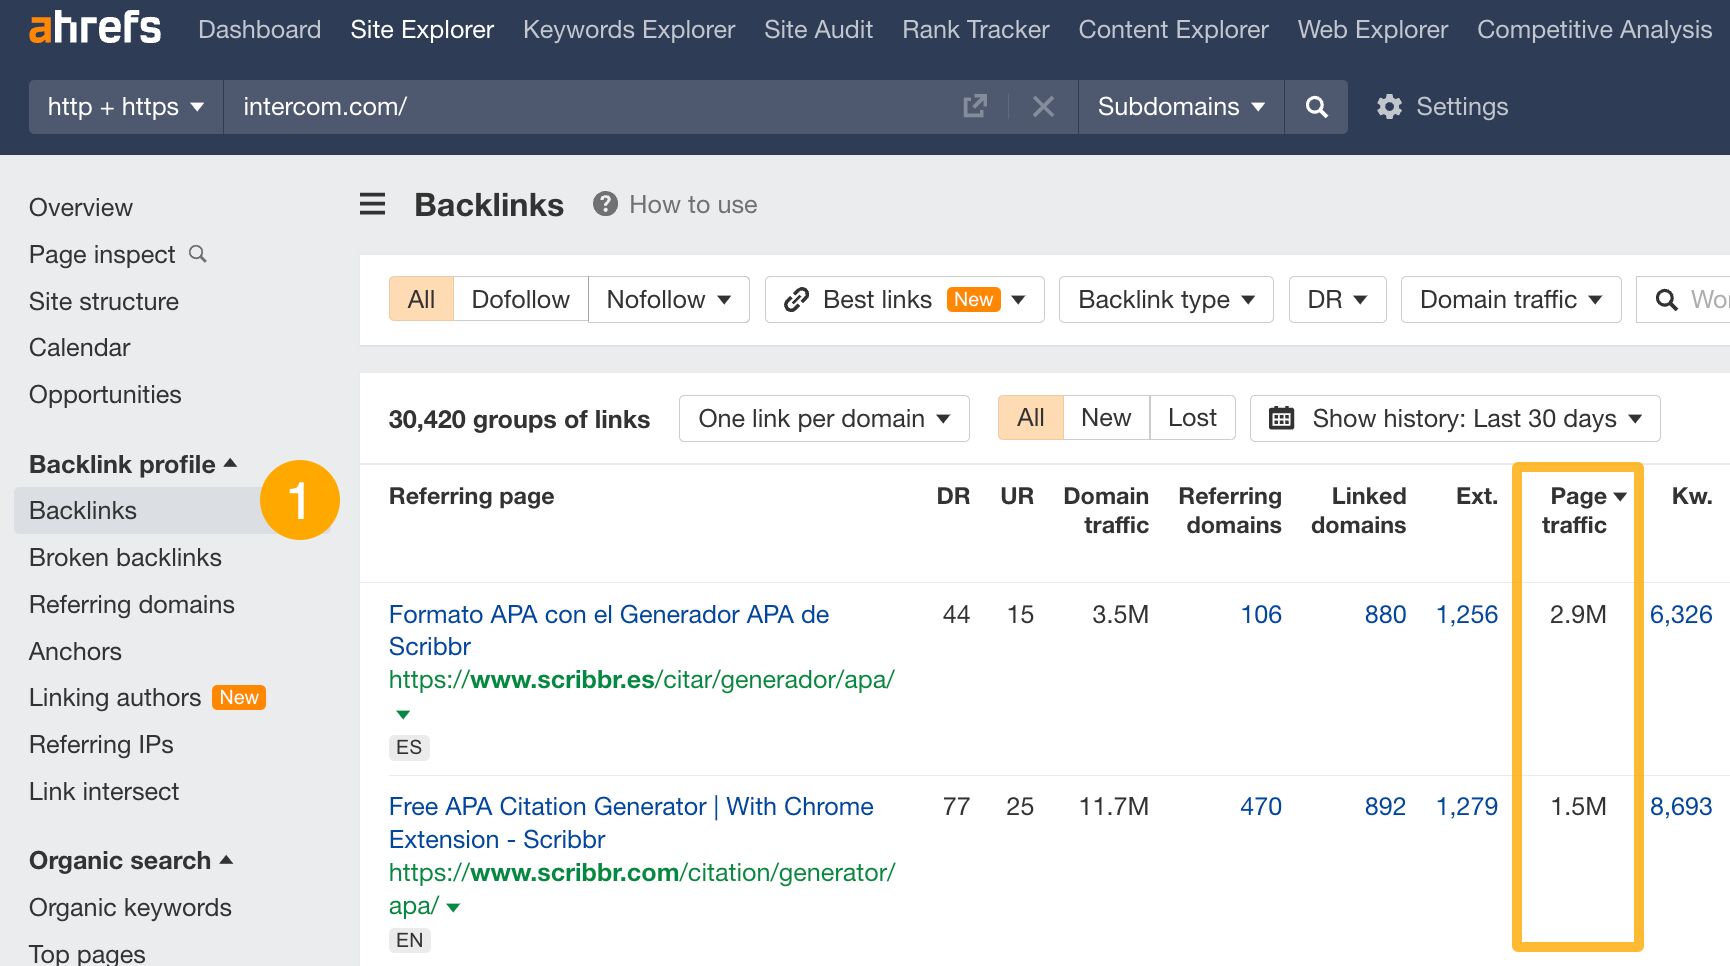Expand the 'One link per domain' dropdown
This screenshot has height=966, width=1730.
click(822, 418)
